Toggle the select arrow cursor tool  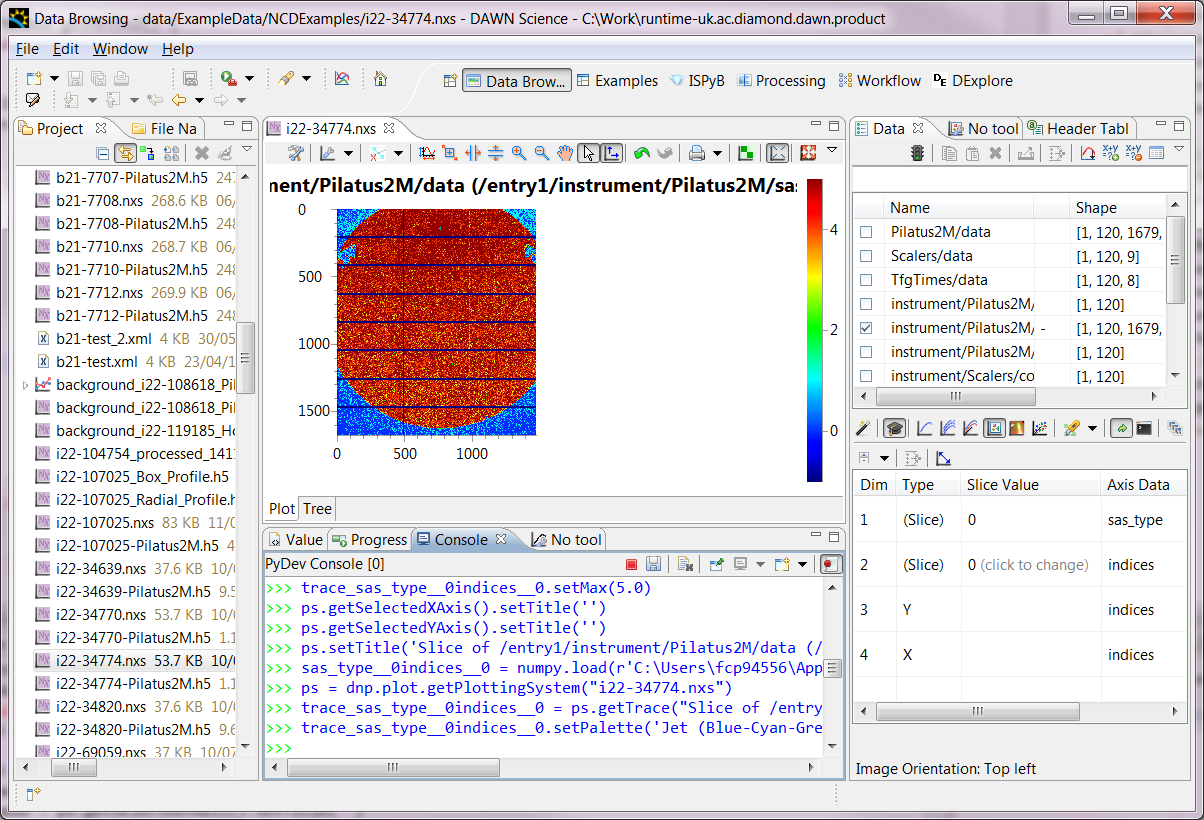coord(588,153)
